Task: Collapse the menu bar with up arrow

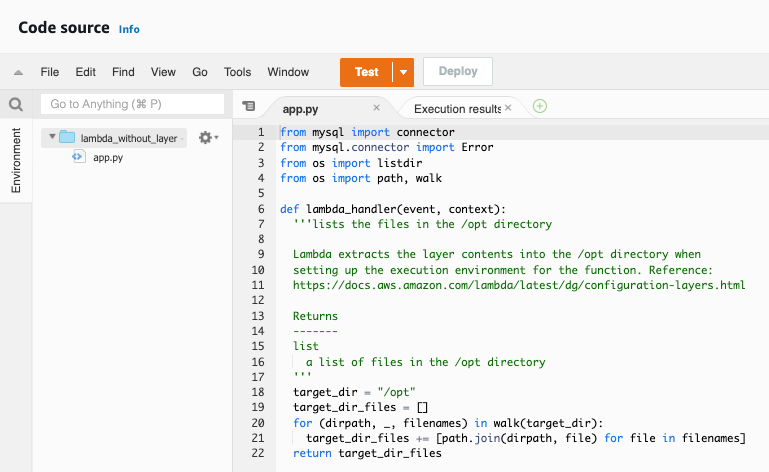Action: pos(18,72)
